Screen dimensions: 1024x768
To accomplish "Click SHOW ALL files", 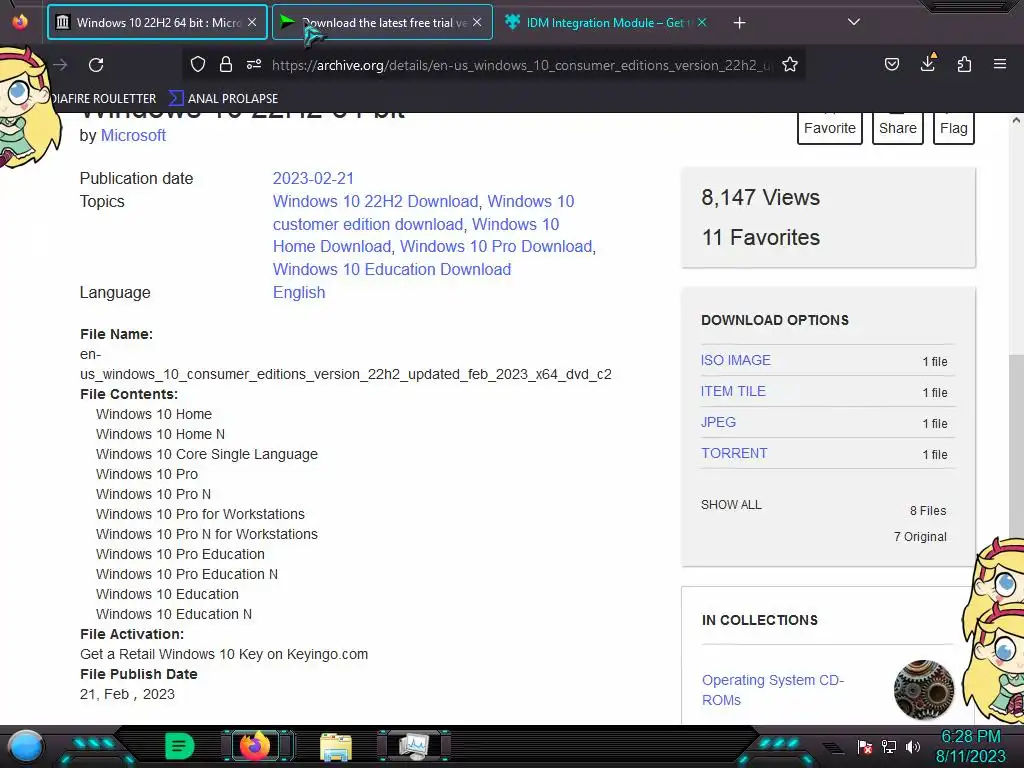I will [731, 504].
